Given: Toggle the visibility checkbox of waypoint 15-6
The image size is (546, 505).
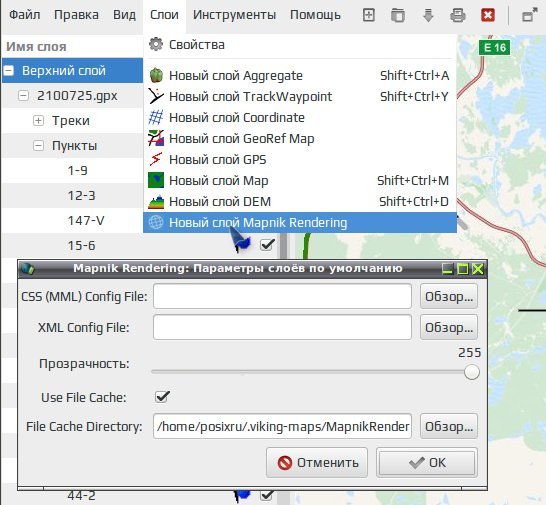Looking at the screenshot, I should [267, 245].
